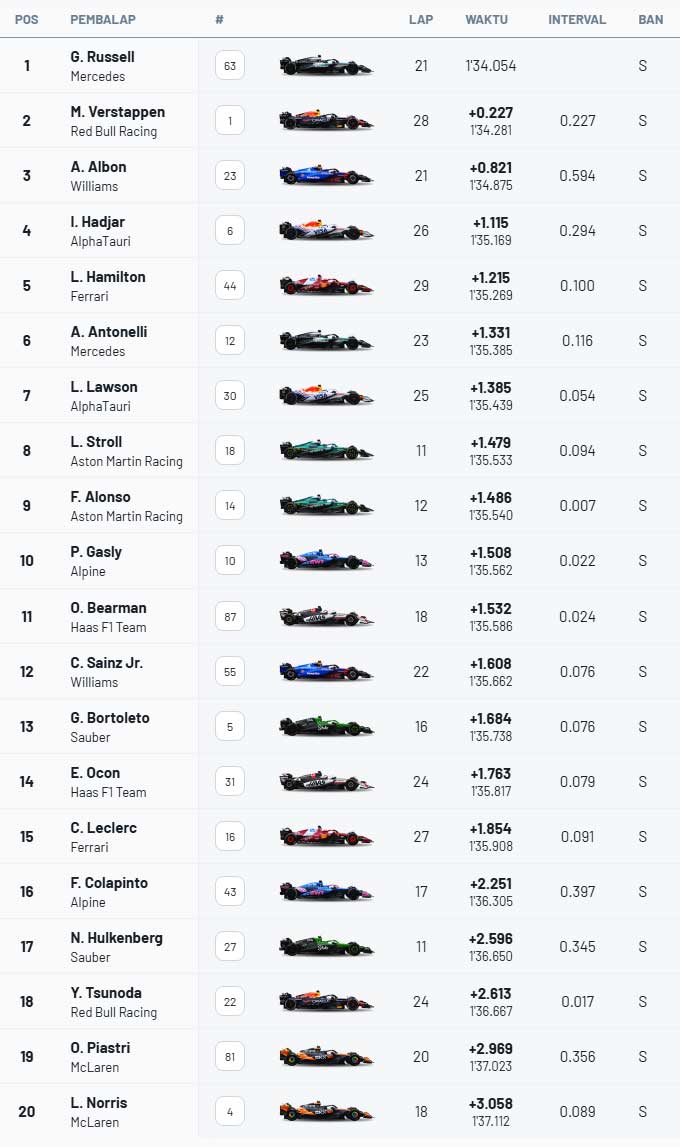Click Bortoleto's Sauber car icon
This screenshot has width=680, height=1147.
325,727
